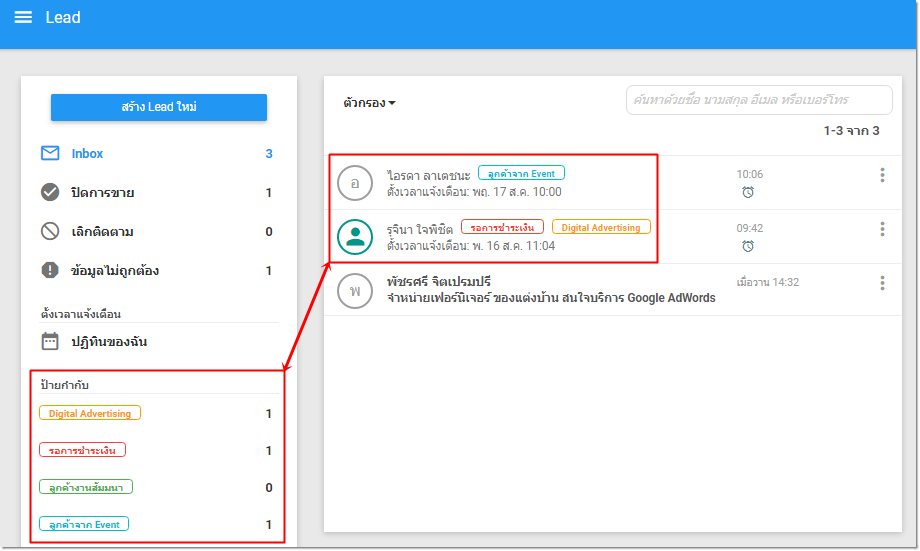Click the ปิดการขาย checkmark icon
The width and height of the screenshot is (920, 551).
[x=50, y=192]
